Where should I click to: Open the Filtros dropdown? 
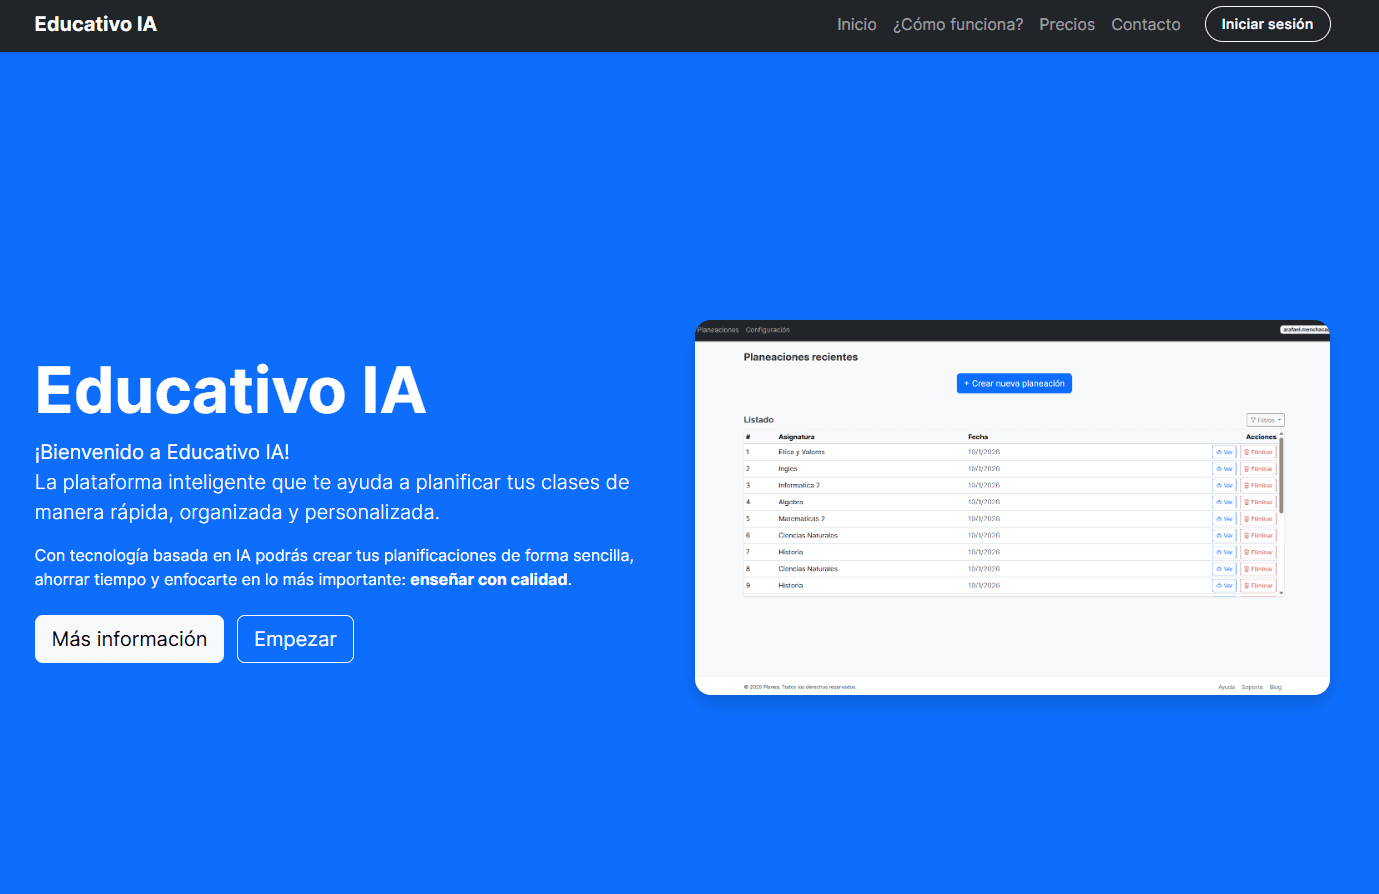tap(1265, 419)
